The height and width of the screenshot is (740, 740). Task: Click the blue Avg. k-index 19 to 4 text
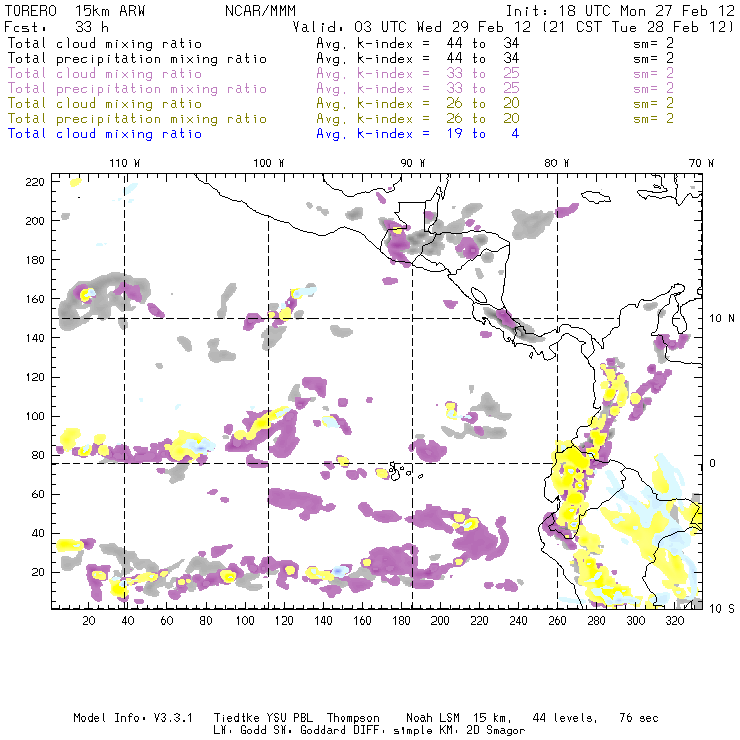click(x=417, y=134)
